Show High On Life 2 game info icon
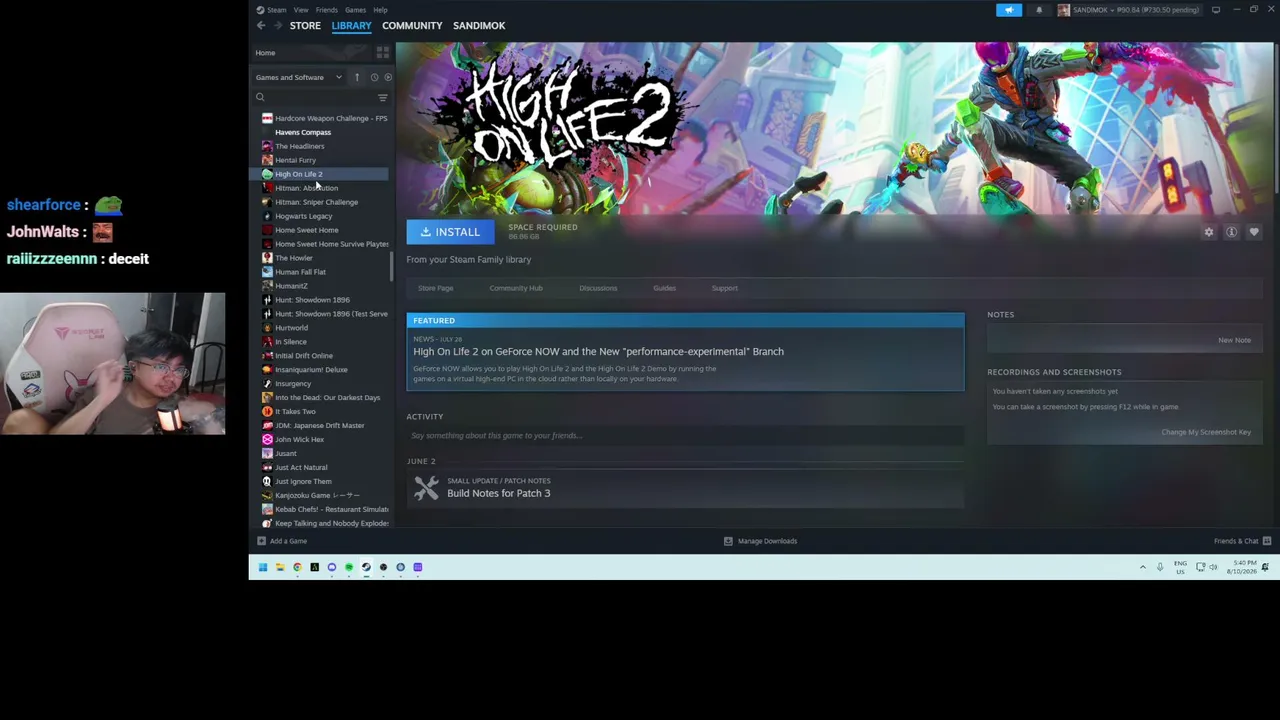1280x720 pixels. tap(1232, 232)
